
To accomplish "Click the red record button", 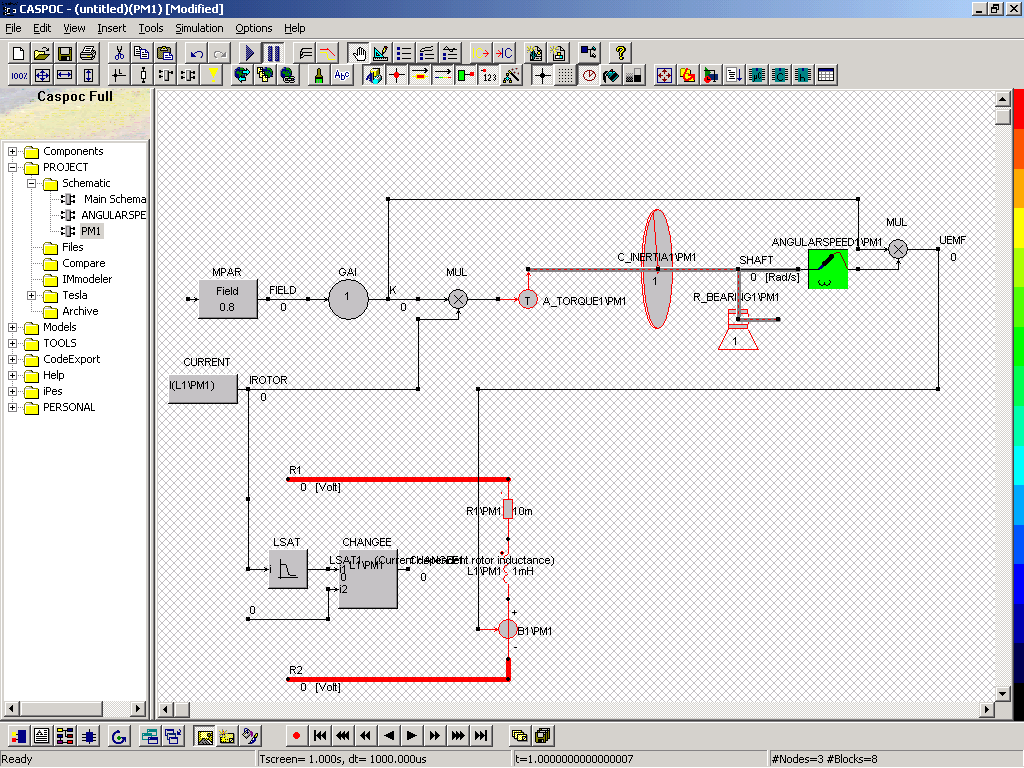I will 296,736.
